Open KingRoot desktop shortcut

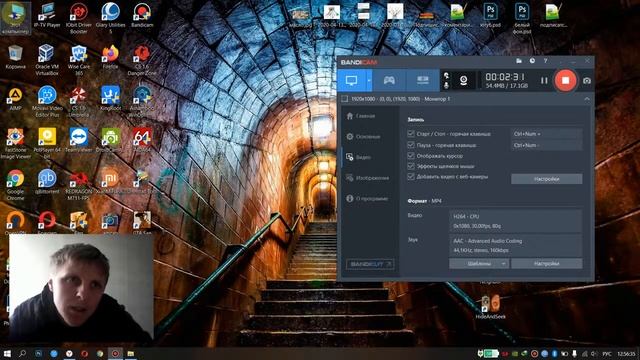(110, 99)
